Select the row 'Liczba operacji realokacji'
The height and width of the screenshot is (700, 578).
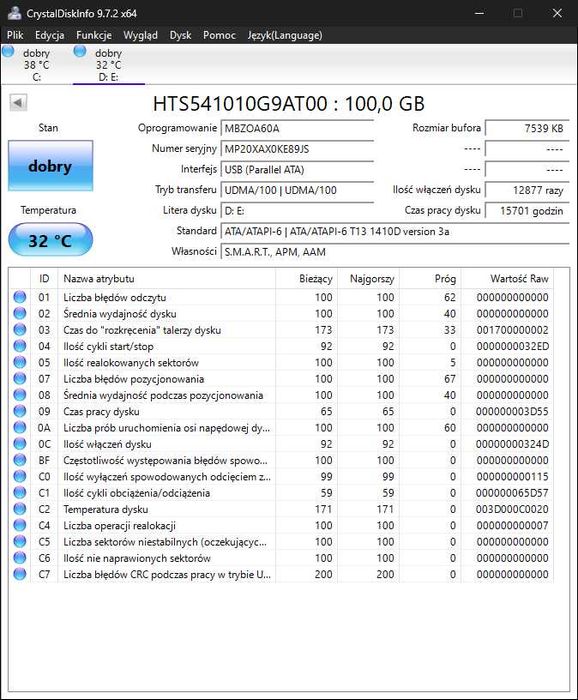[281, 525]
